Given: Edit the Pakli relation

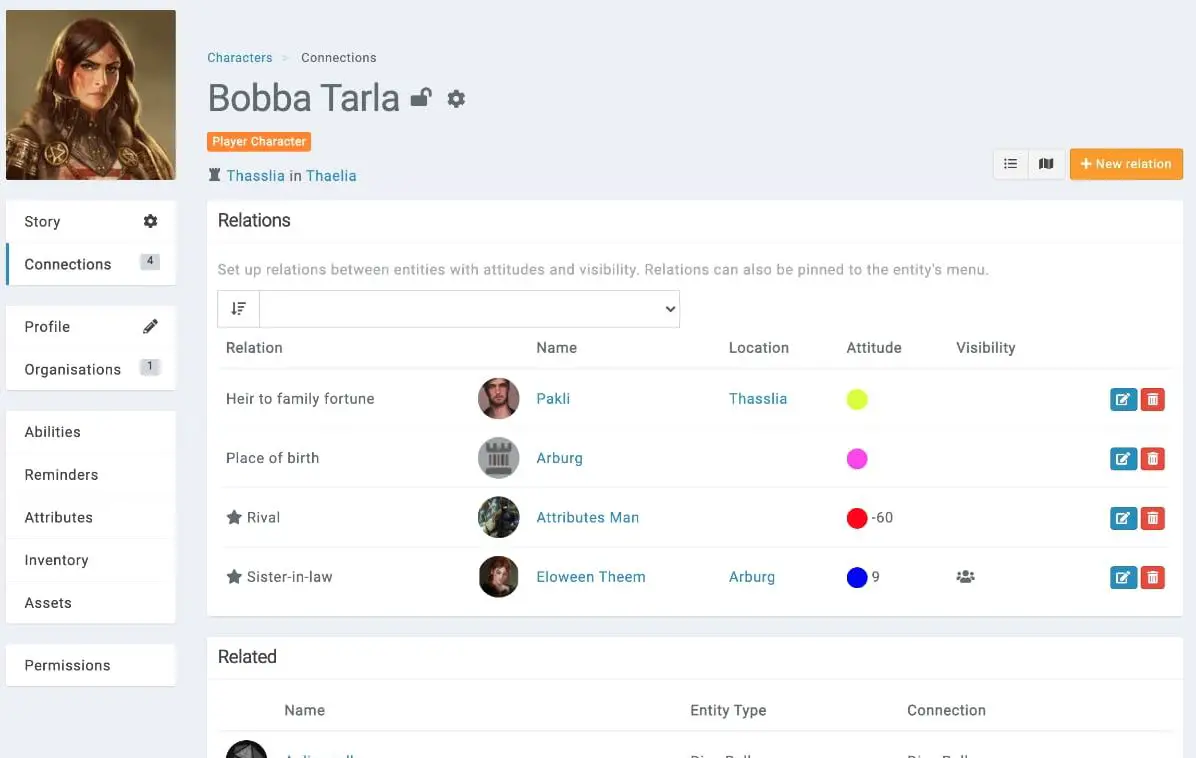Looking at the screenshot, I should [1124, 399].
